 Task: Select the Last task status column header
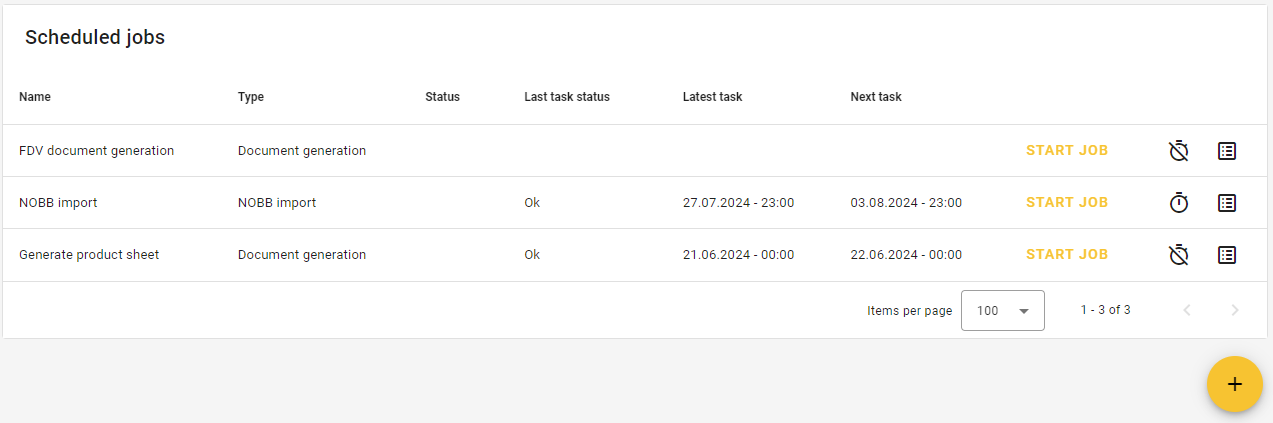click(x=567, y=97)
